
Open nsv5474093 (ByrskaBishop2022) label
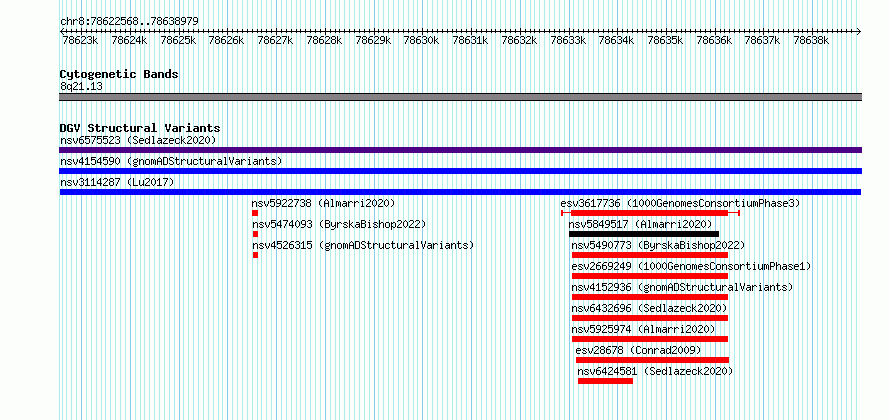click(339, 224)
